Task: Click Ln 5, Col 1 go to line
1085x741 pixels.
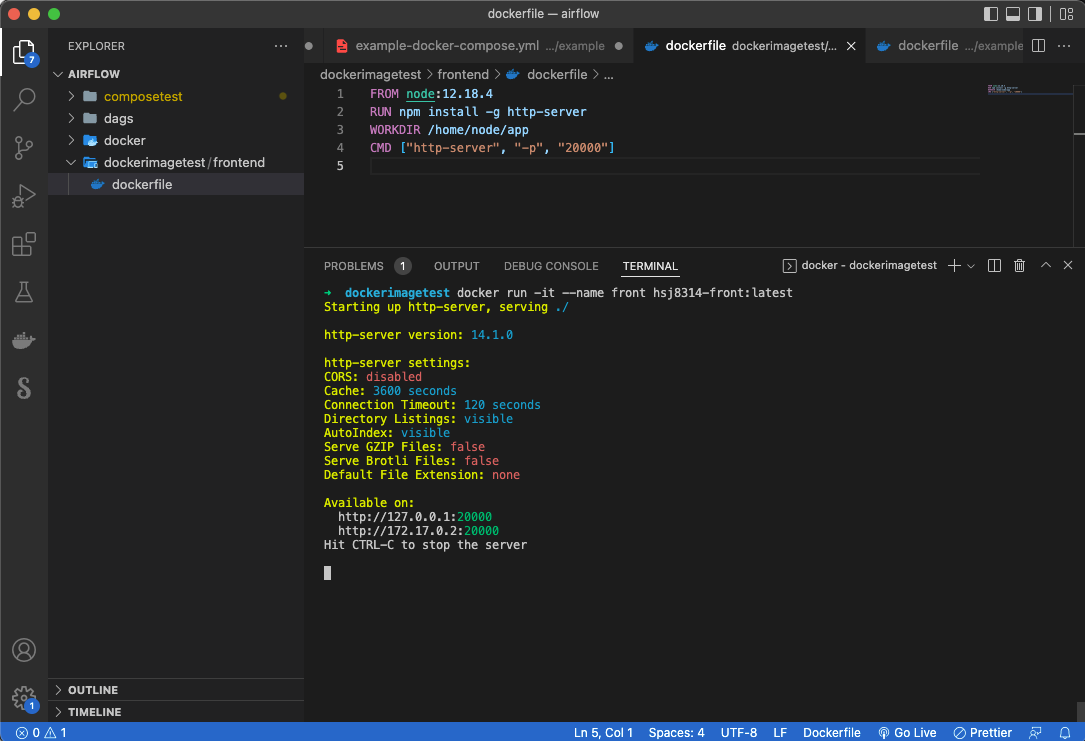Action: [x=603, y=733]
